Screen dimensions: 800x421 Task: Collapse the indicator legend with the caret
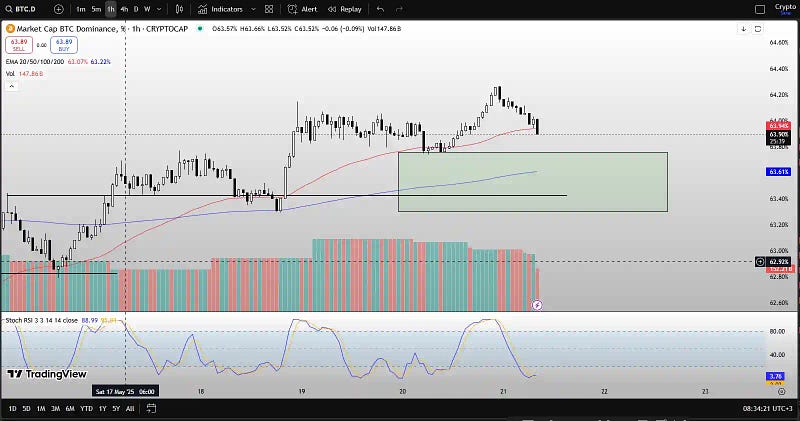11,86
